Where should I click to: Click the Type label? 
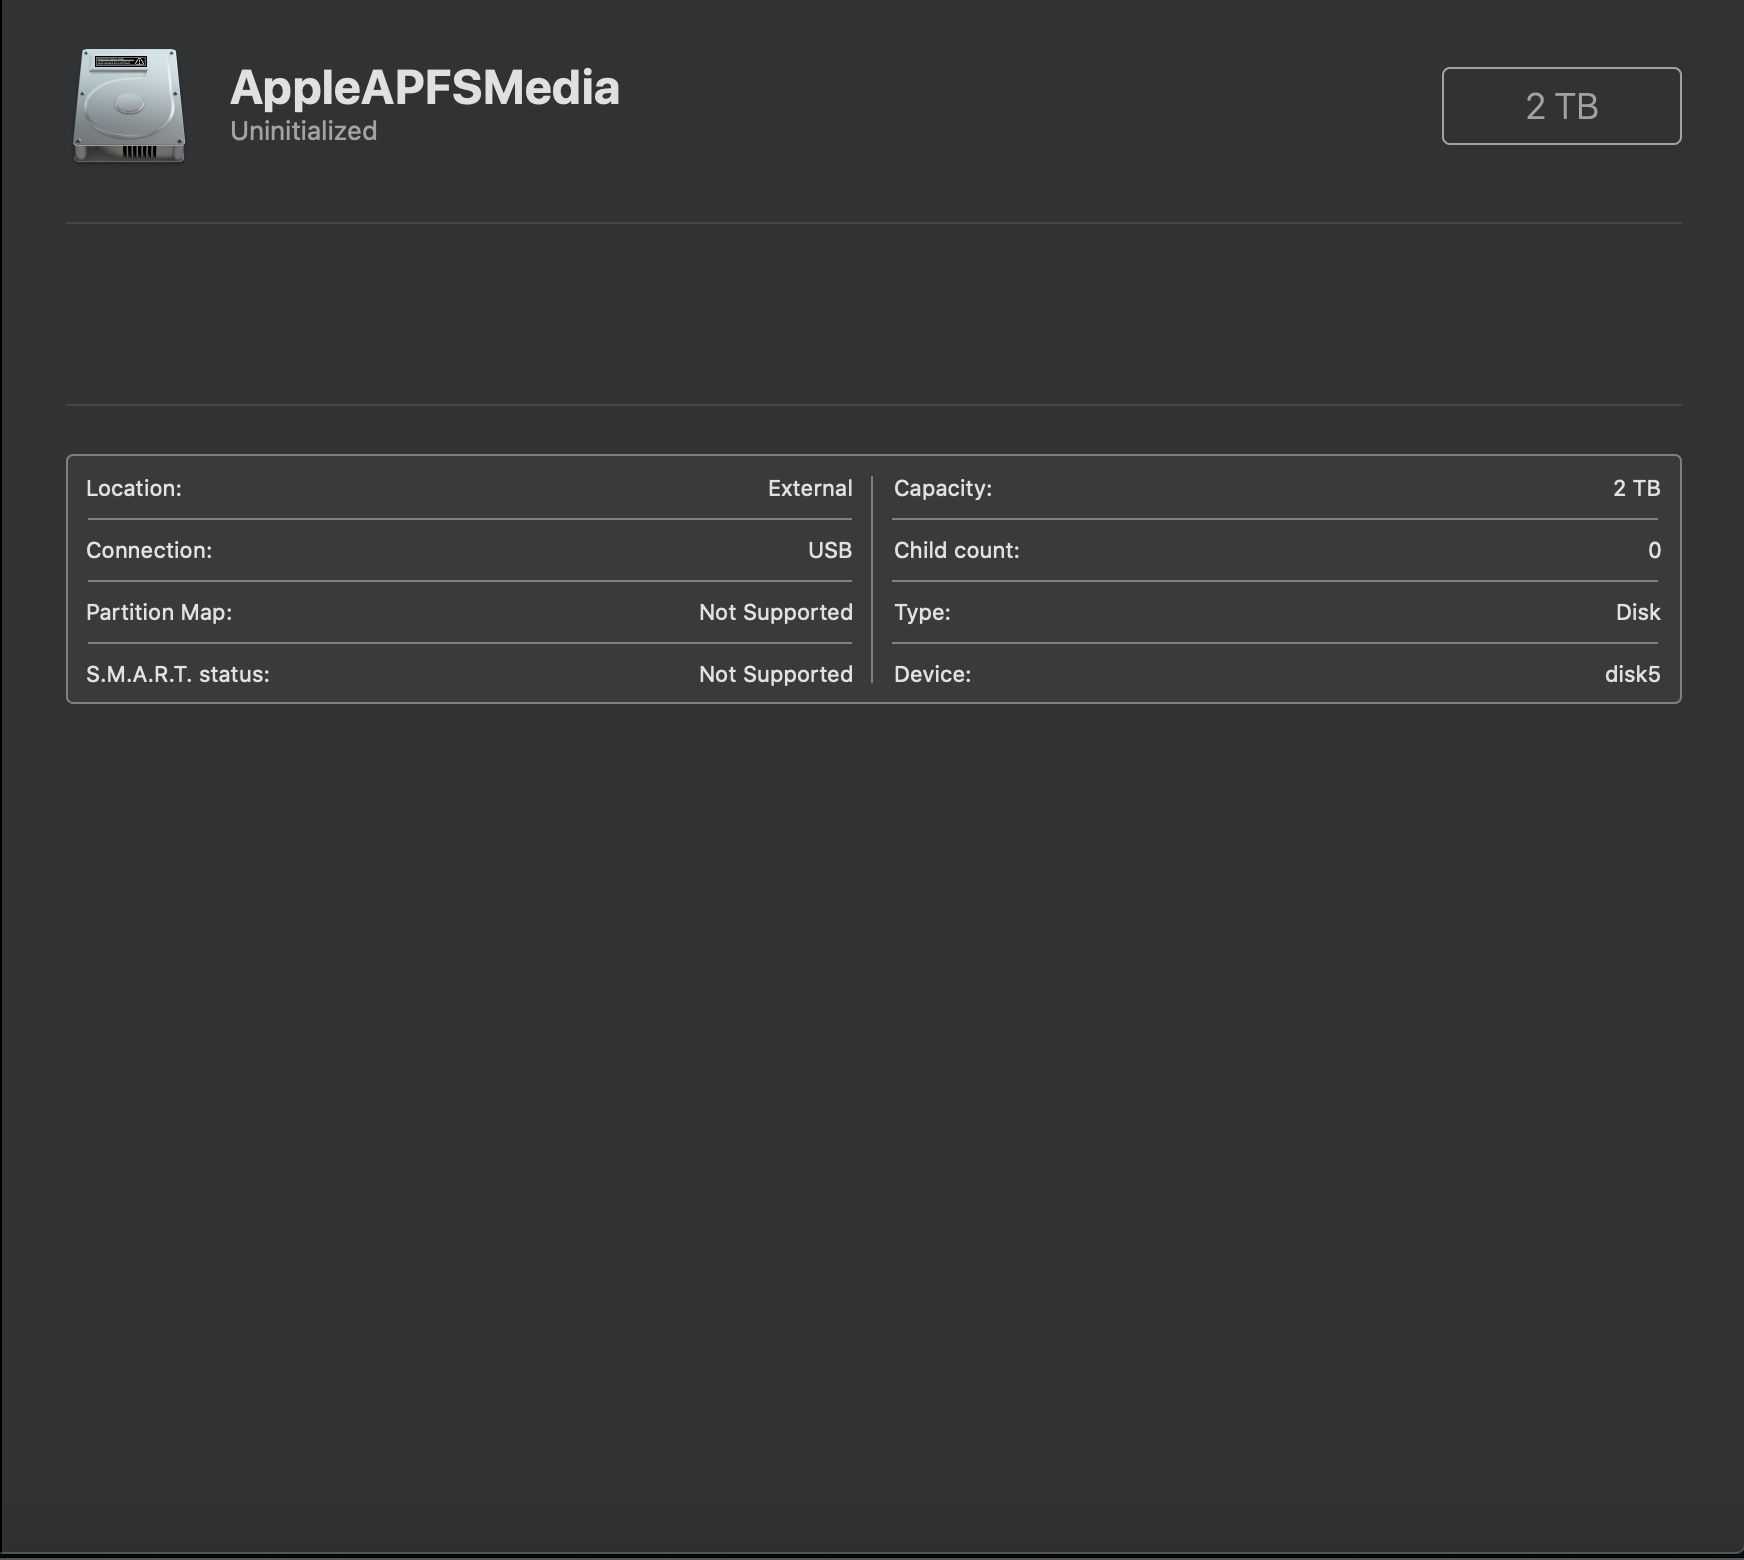coord(922,612)
